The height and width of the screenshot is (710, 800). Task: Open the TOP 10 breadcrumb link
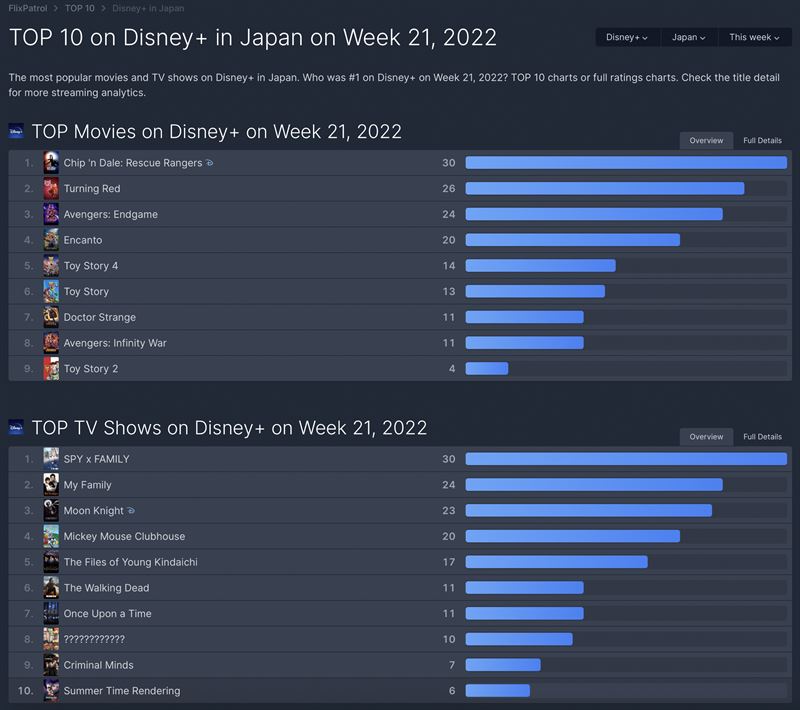(x=82, y=8)
